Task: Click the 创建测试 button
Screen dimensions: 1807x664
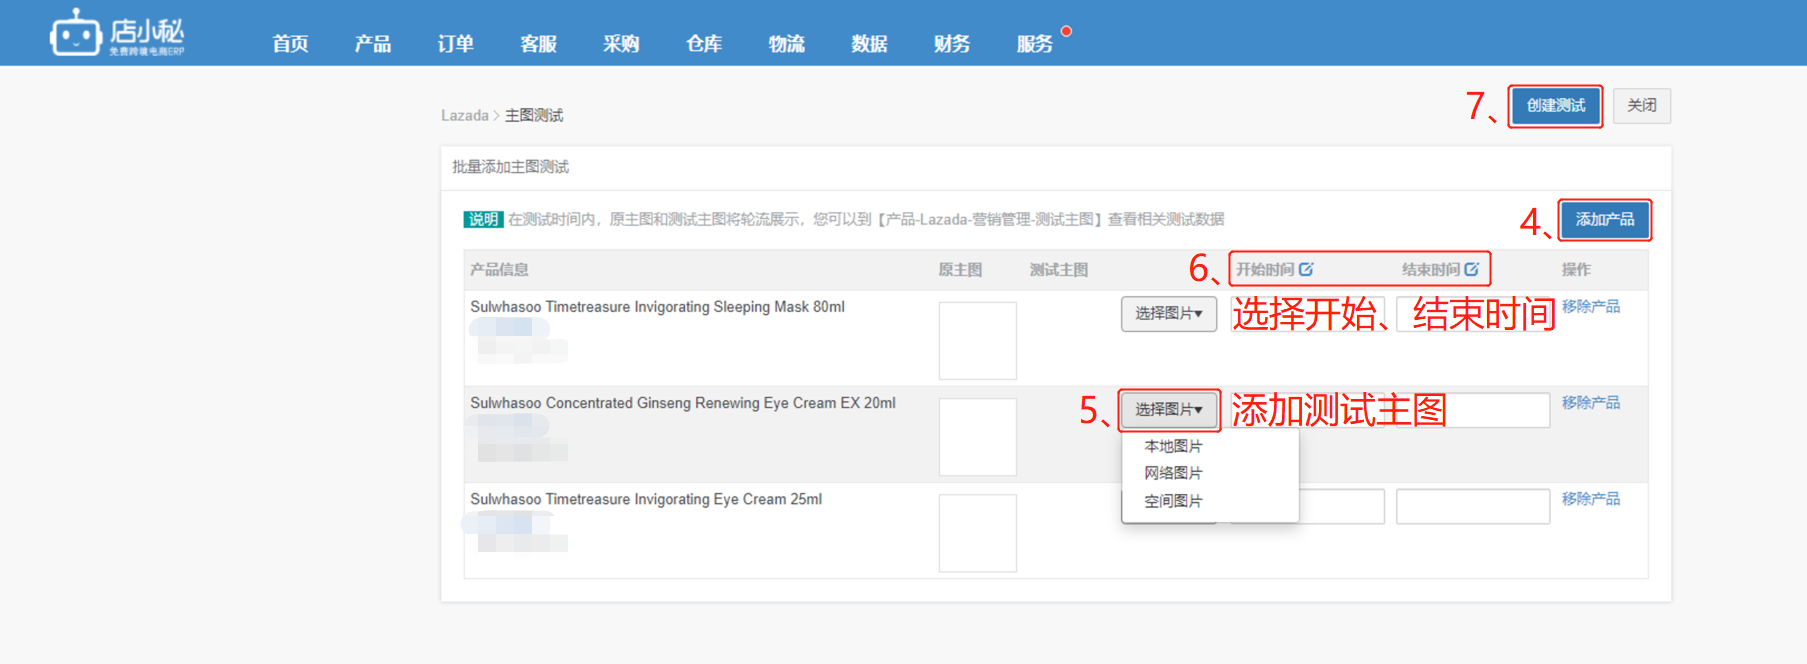Action: [1555, 106]
